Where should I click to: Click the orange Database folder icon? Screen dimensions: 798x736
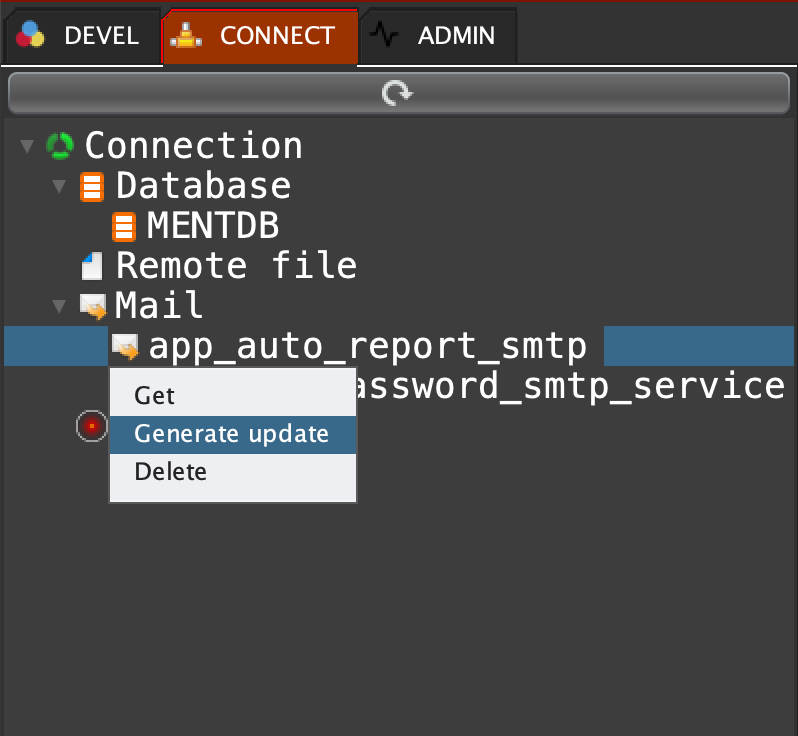pyautogui.click(x=92, y=186)
